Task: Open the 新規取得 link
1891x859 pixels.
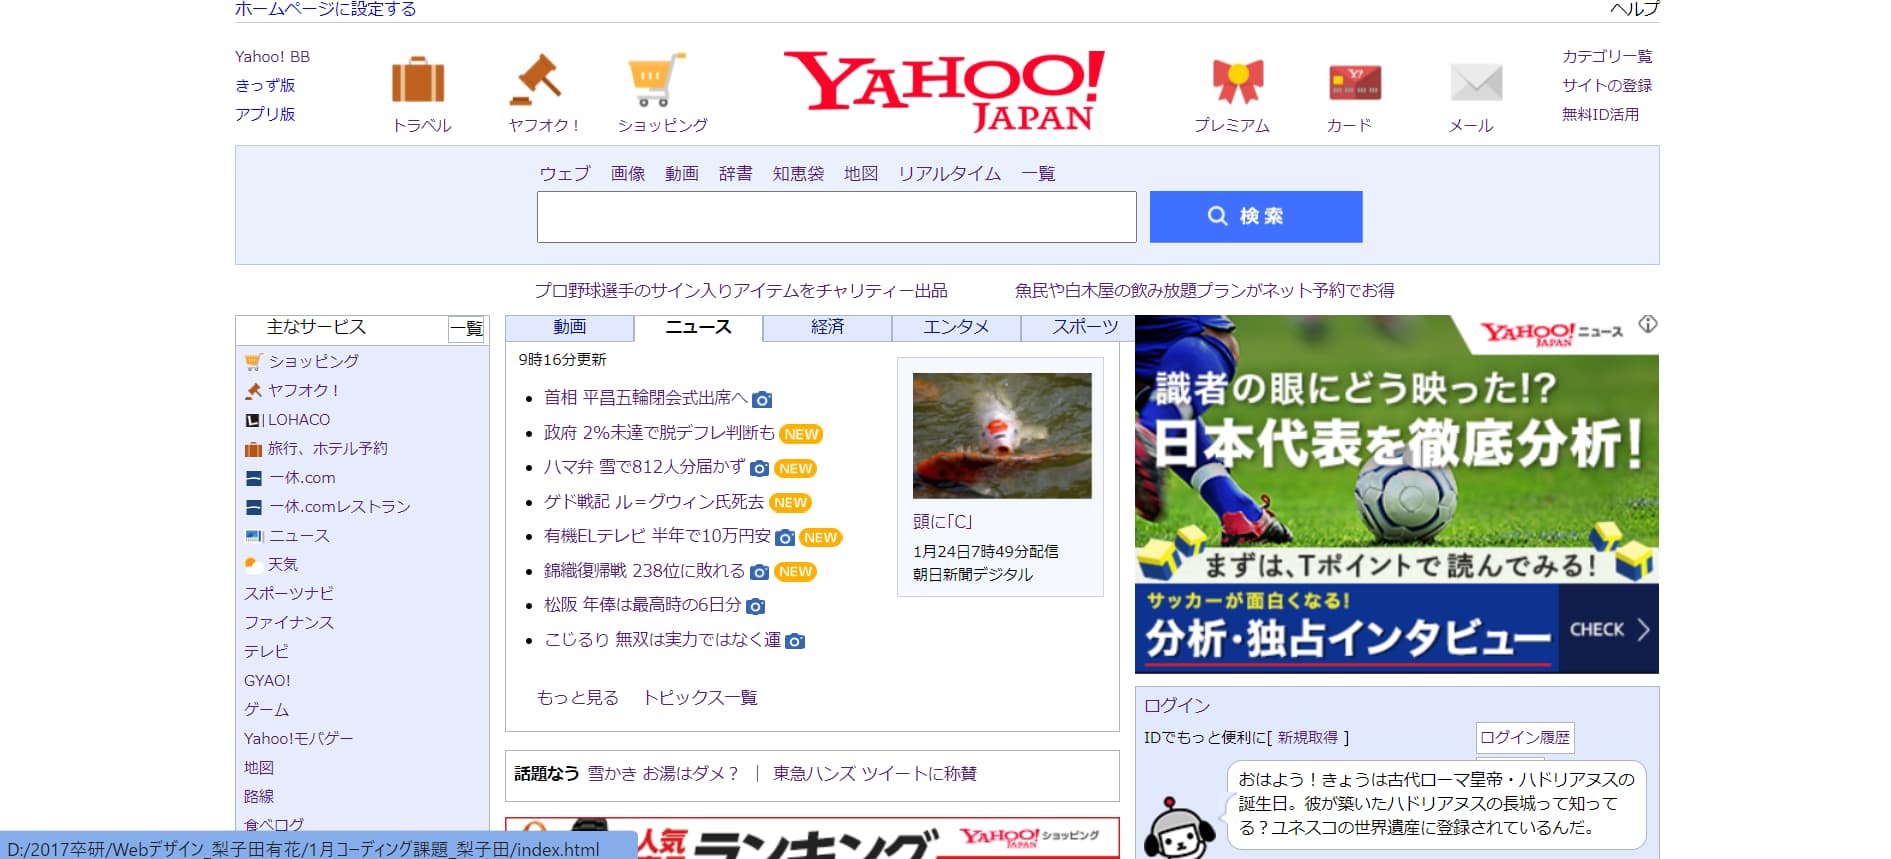Action: pyautogui.click(x=1307, y=738)
